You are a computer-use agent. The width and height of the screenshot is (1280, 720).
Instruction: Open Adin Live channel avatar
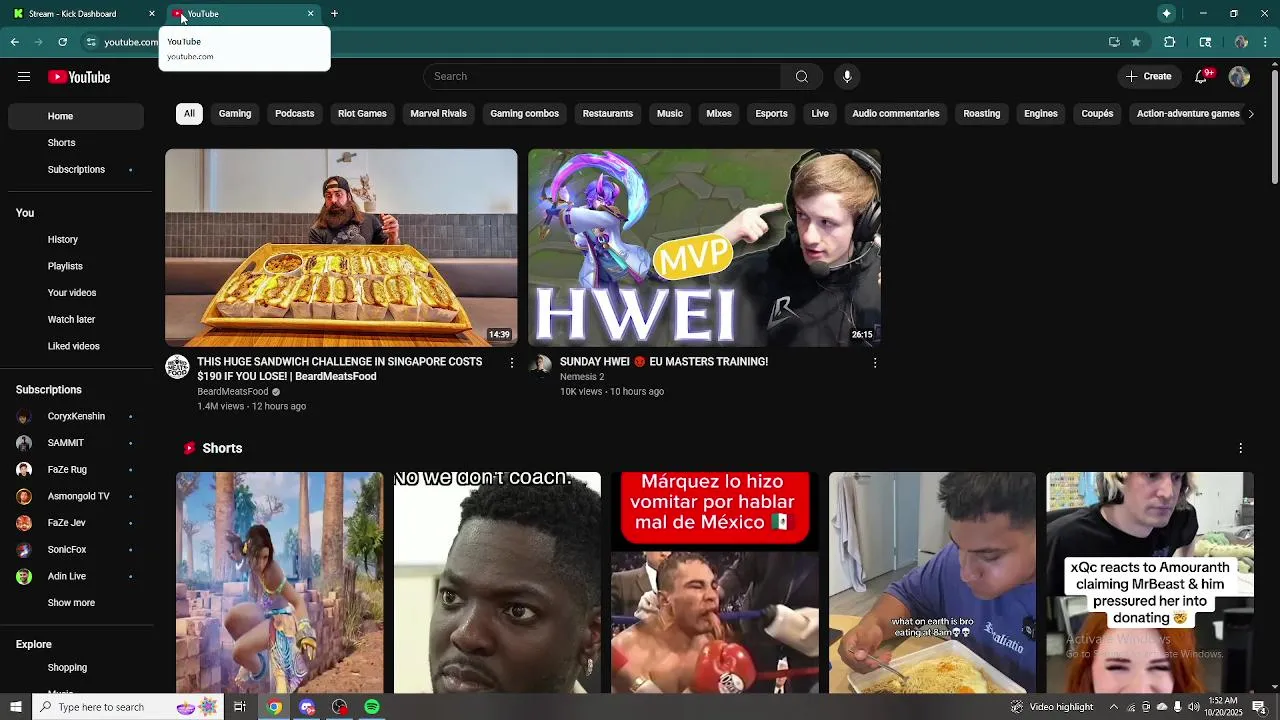(24, 577)
